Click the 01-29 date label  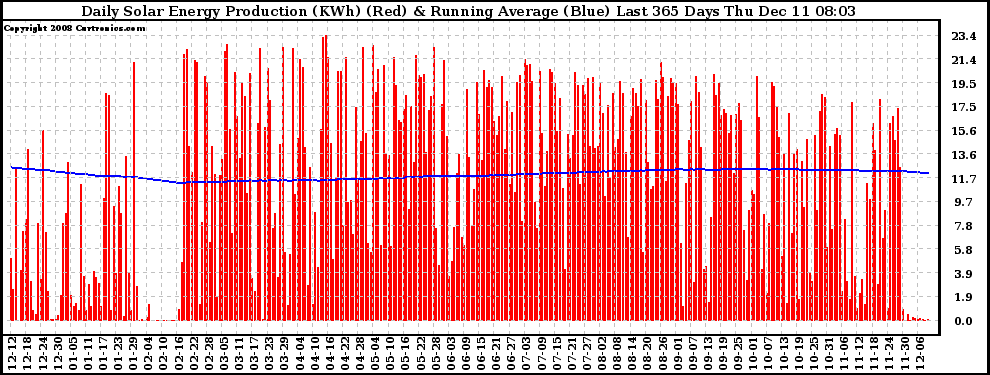point(133,353)
